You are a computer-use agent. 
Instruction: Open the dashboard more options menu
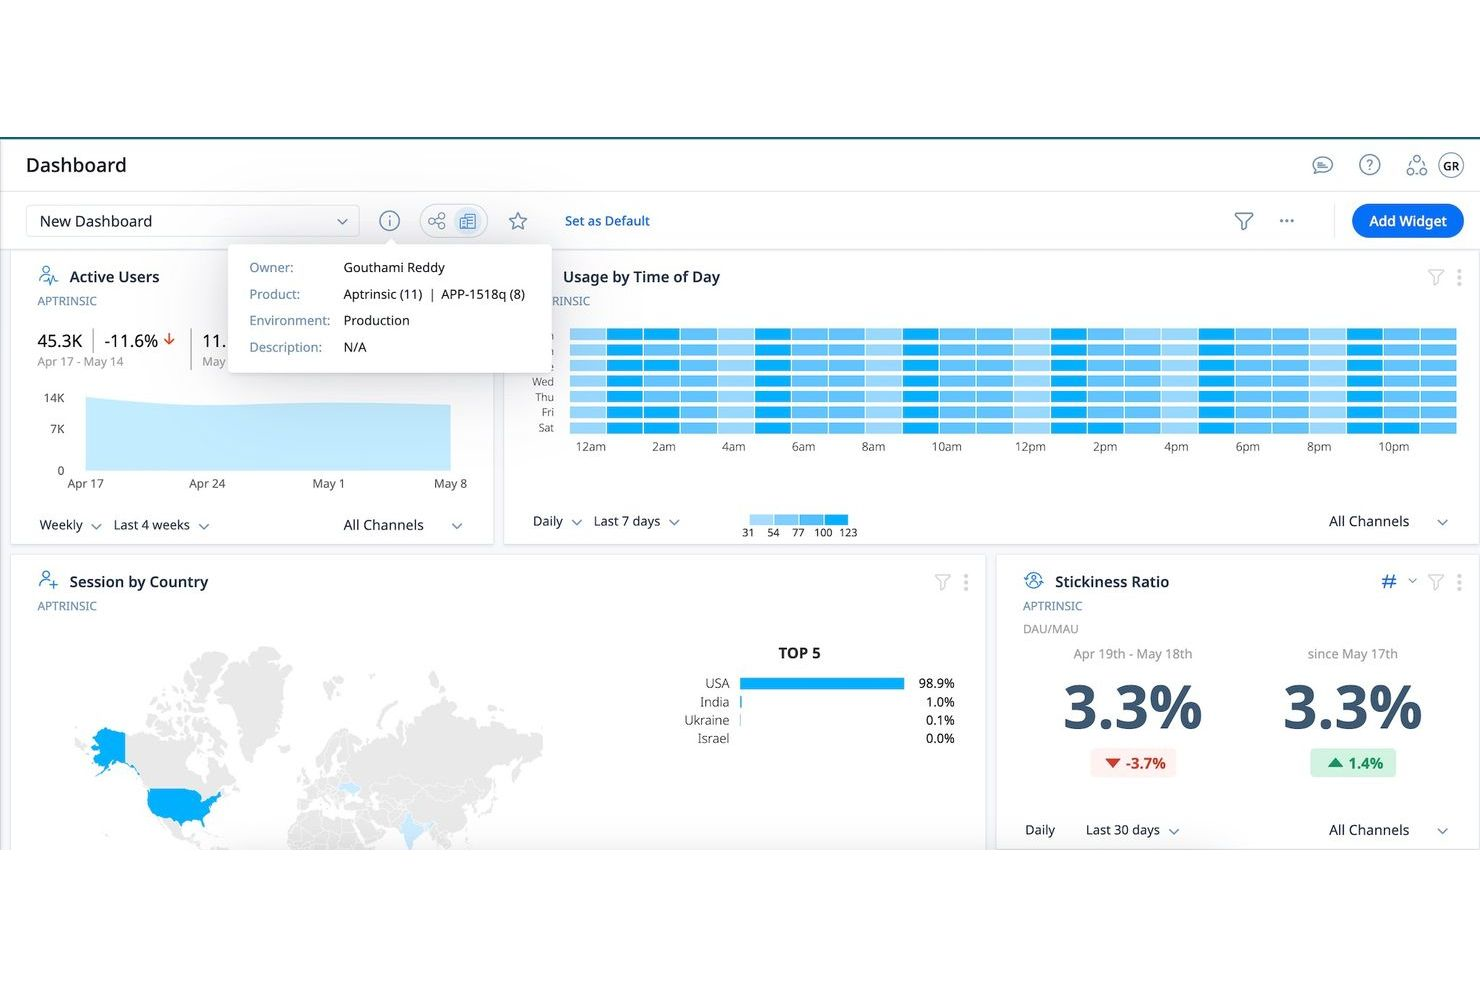(x=1287, y=221)
